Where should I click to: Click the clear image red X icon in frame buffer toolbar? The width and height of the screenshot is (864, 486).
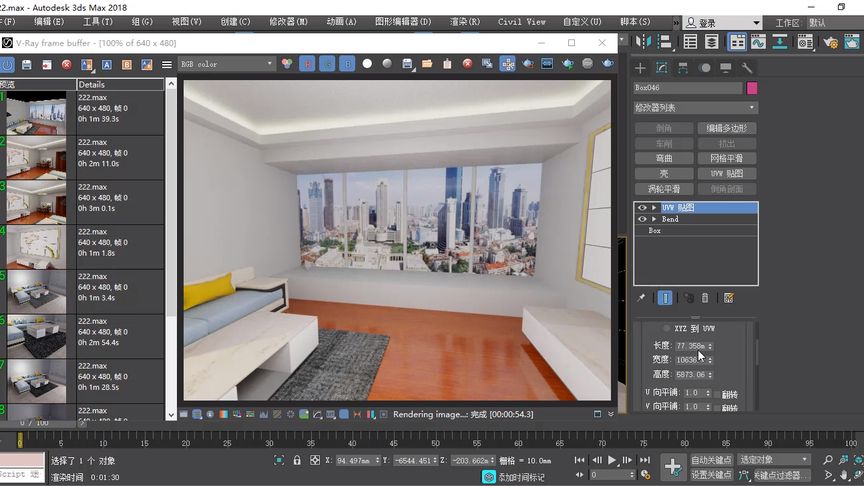point(67,64)
